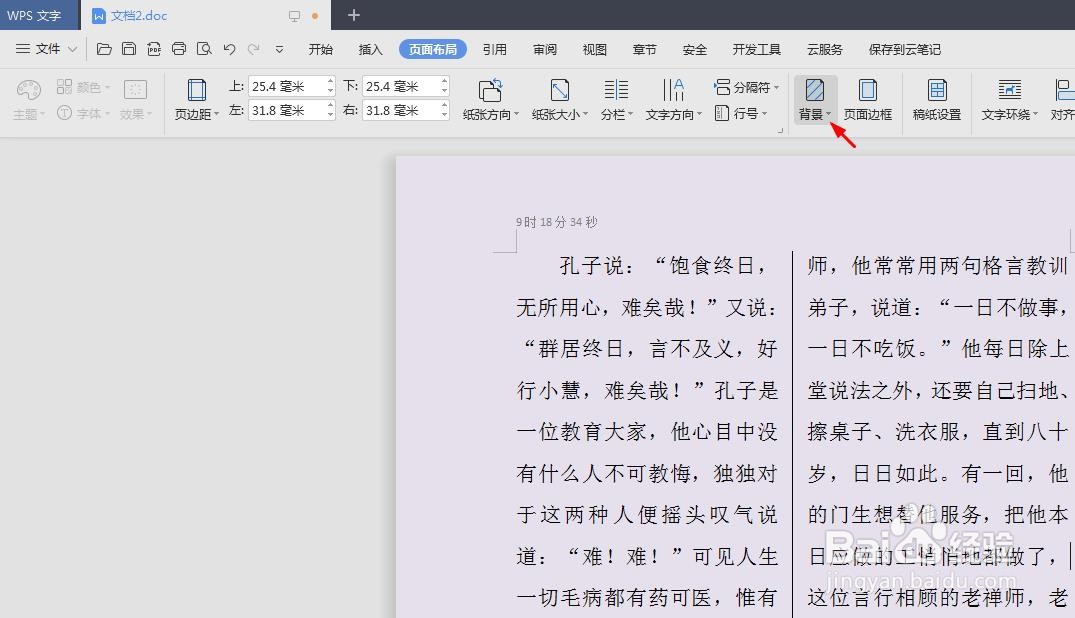Image resolution: width=1075 pixels, height=618 pixels.
Task: Expand the 背景 dropdown arrow
Action: [829, 115]
